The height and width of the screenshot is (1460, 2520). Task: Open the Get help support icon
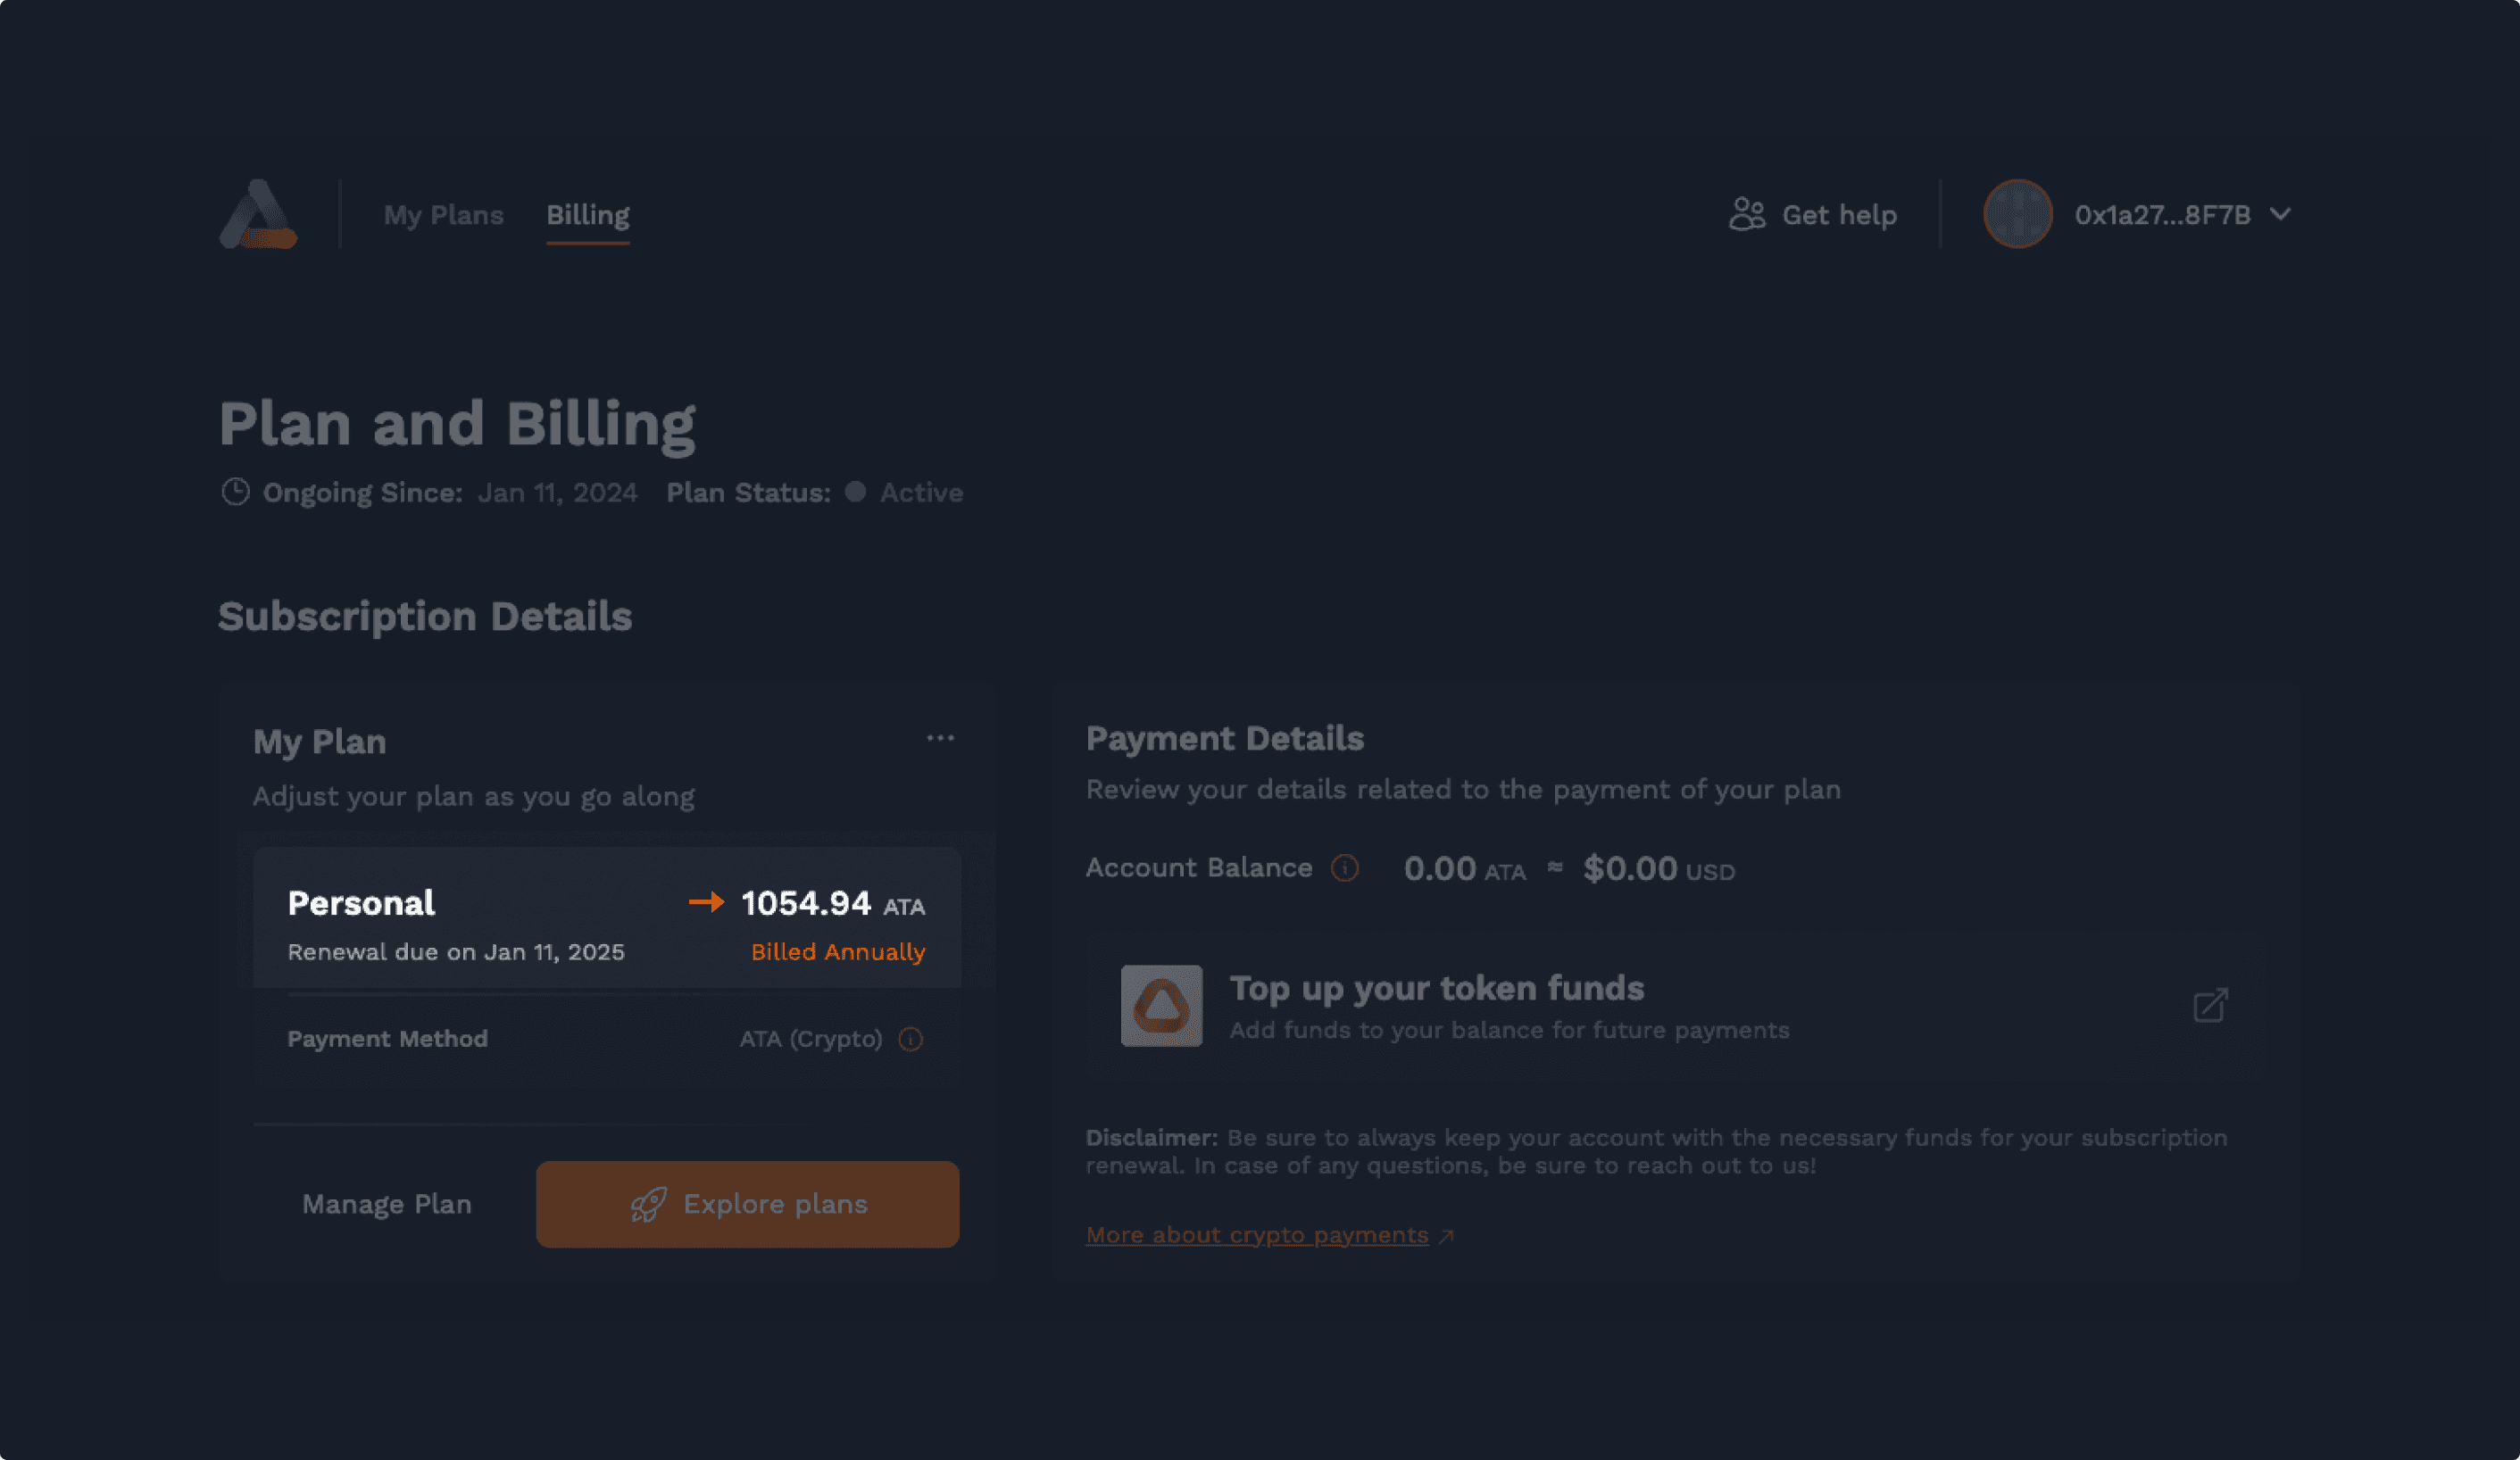[x=1746, y=214]
